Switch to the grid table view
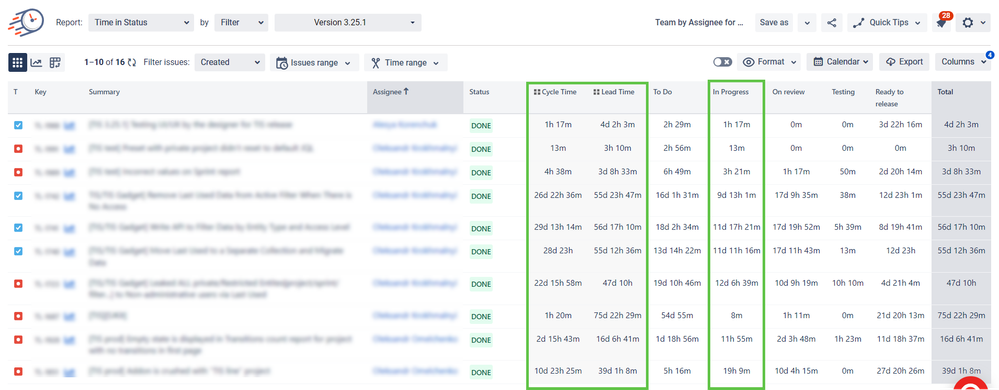The width and height of the screenshot is (999, 390). 18,62
